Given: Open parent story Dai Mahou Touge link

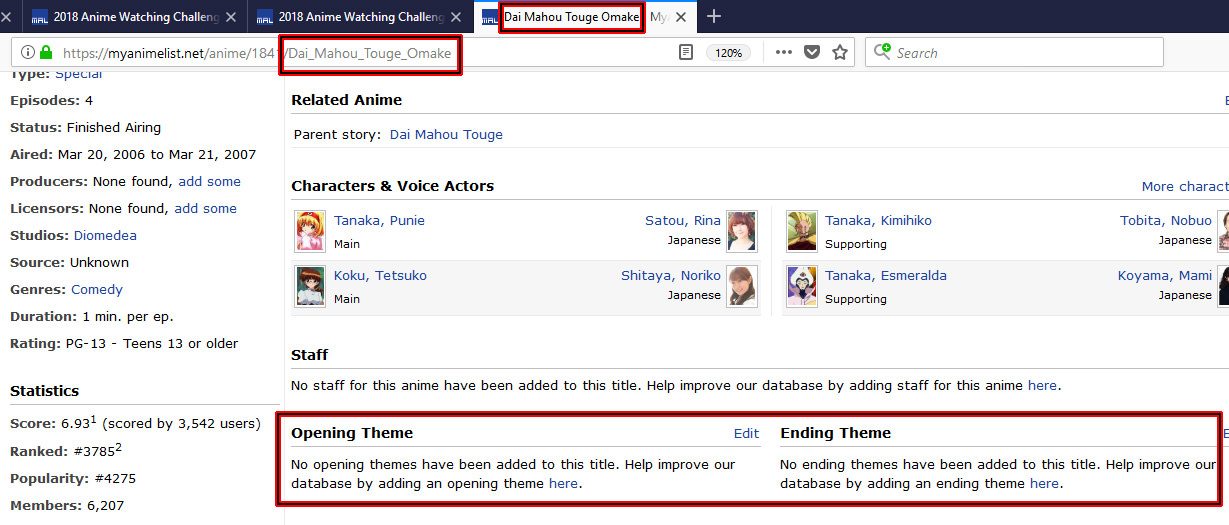Looking at the screenshot, I should tap(446, 134).
